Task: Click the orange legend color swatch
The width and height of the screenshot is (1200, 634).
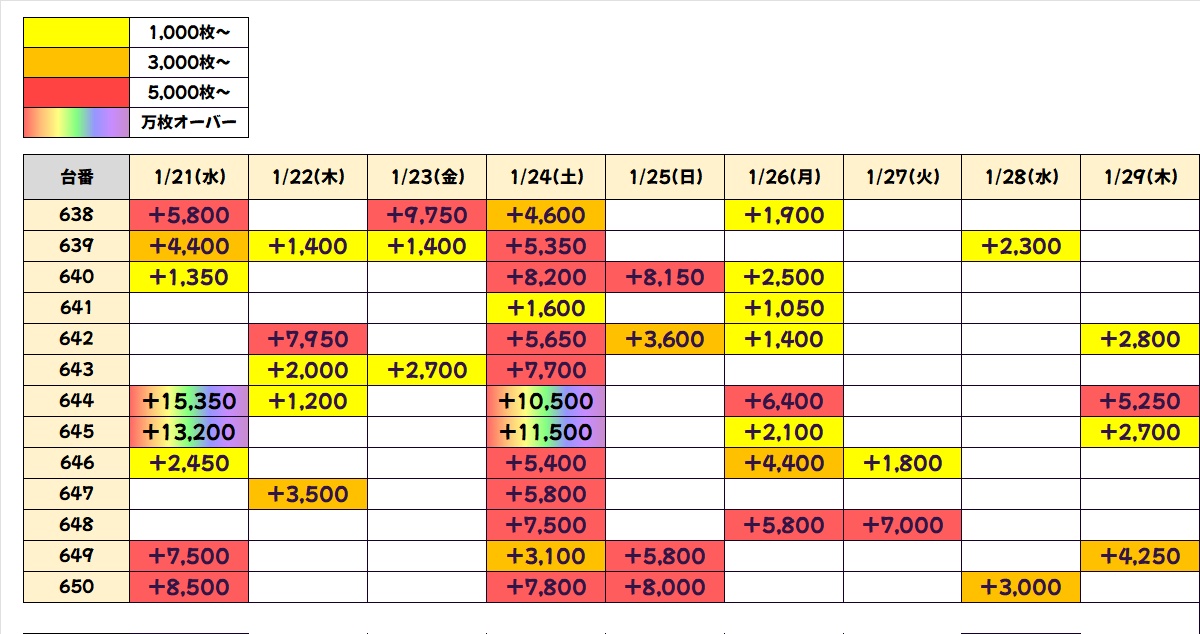Action: (77, 63)
